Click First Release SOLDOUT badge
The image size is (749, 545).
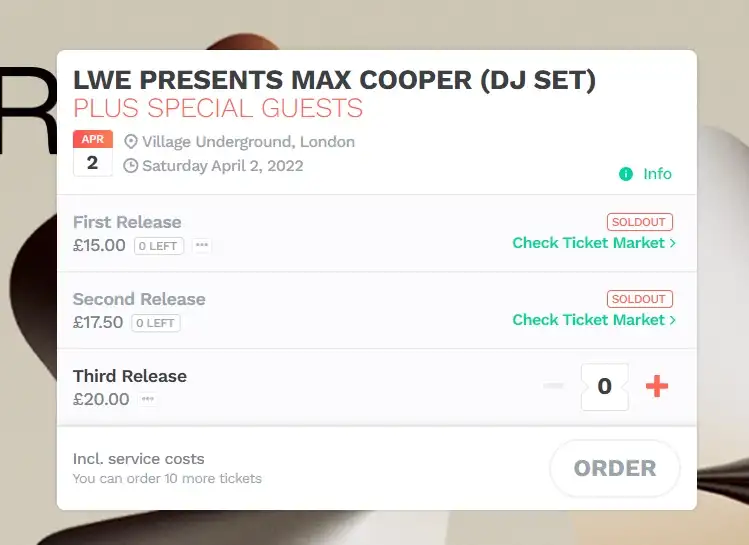coord(639,222)
